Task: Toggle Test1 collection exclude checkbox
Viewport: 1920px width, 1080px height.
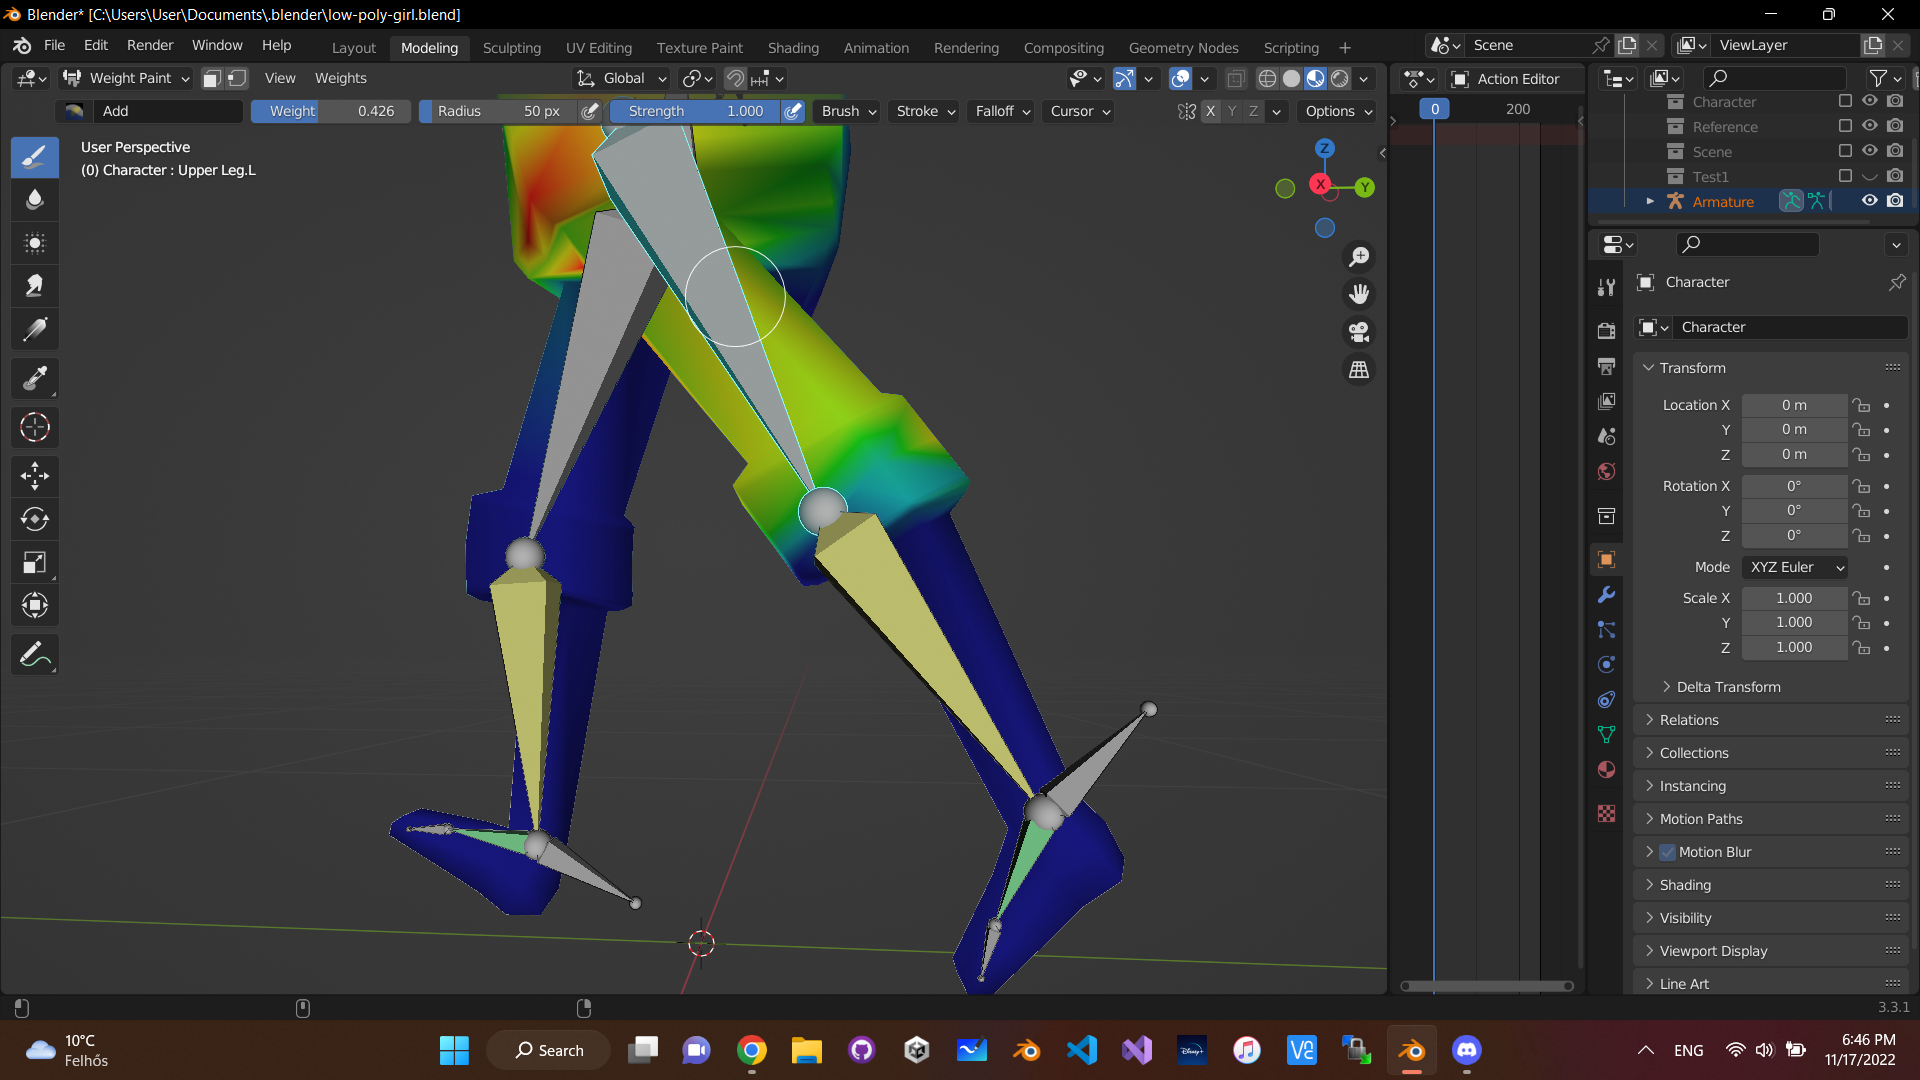Action: (x=1845, y=176)
